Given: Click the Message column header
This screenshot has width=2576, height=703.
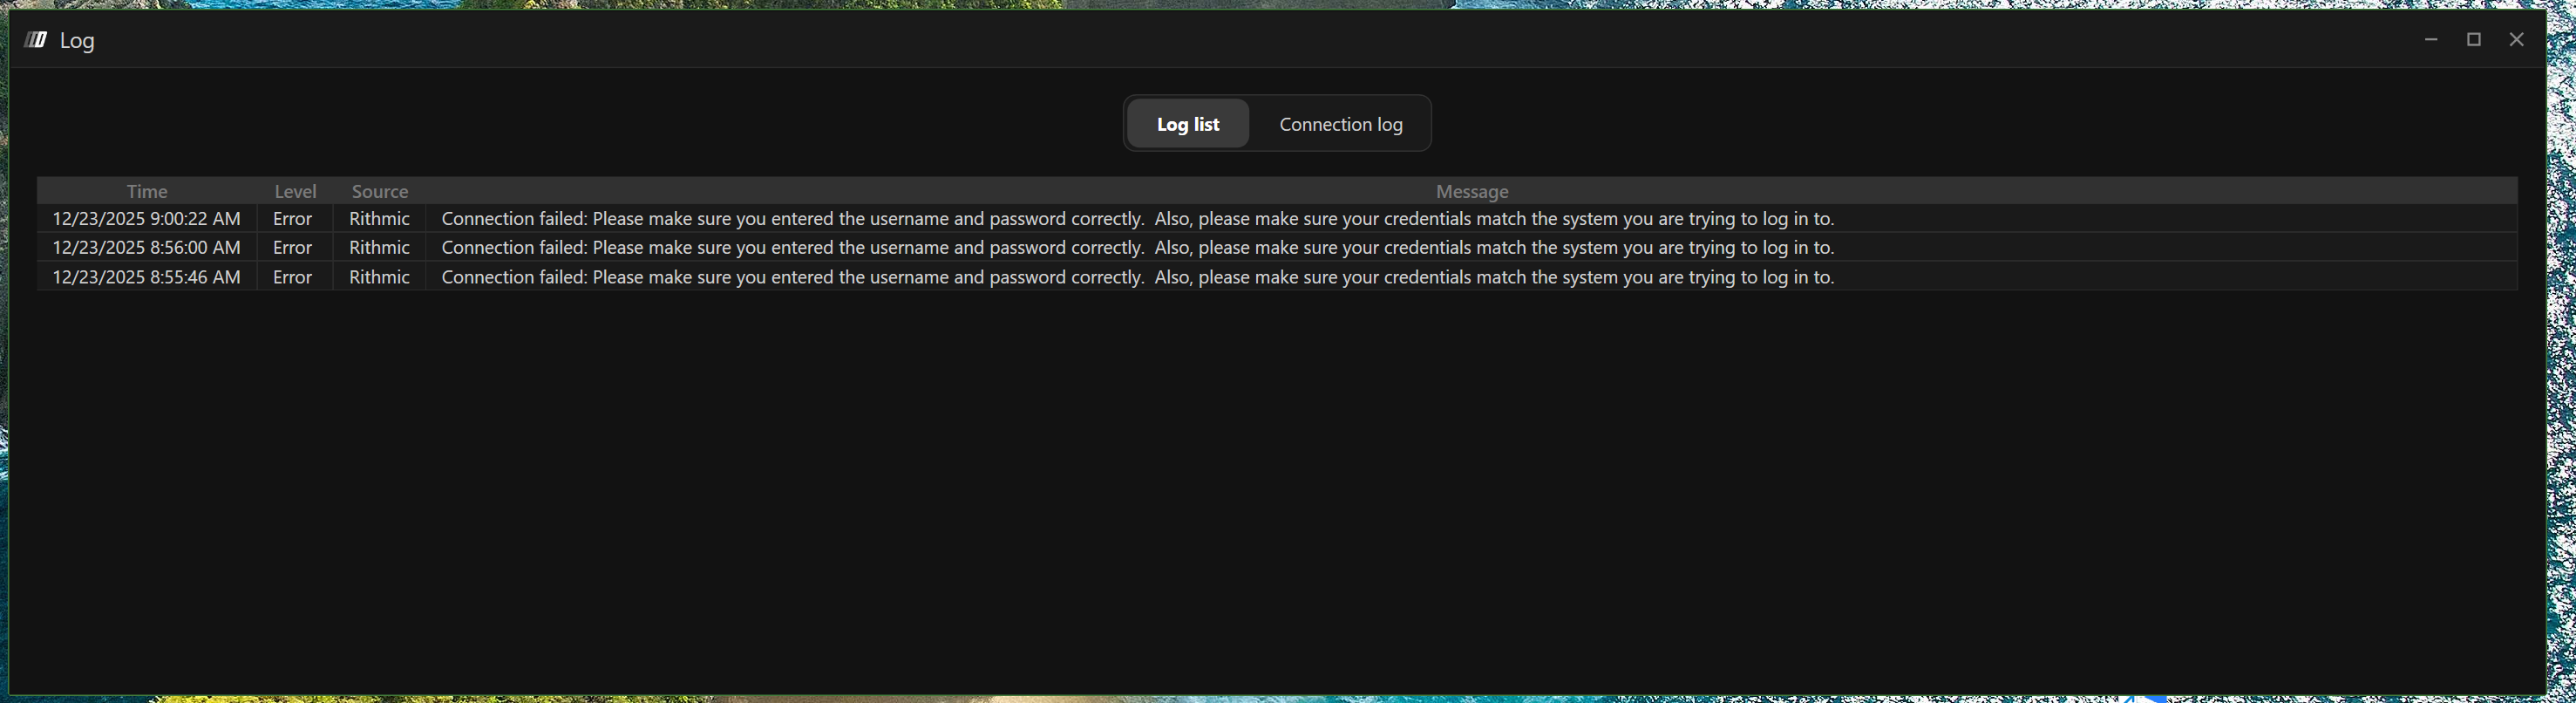Looking at the screenshot, I should pos(1472,191).
